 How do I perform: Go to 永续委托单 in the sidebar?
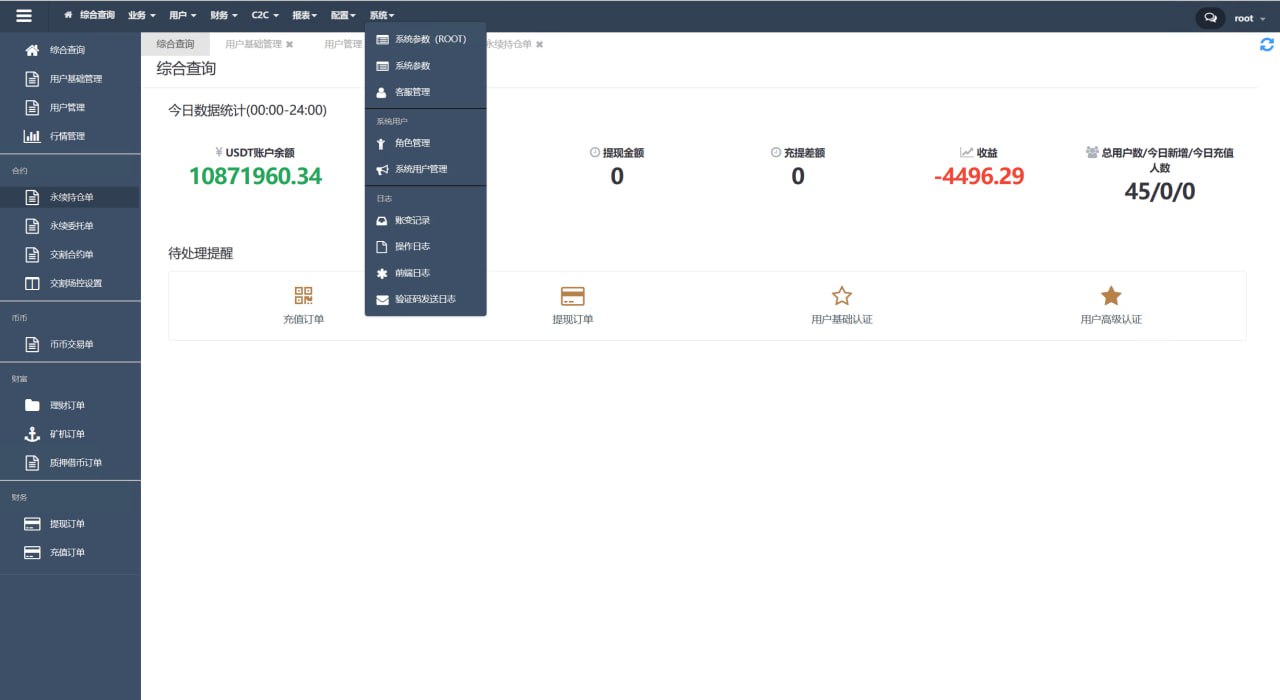pyautogui.click(x=71, y=226)
